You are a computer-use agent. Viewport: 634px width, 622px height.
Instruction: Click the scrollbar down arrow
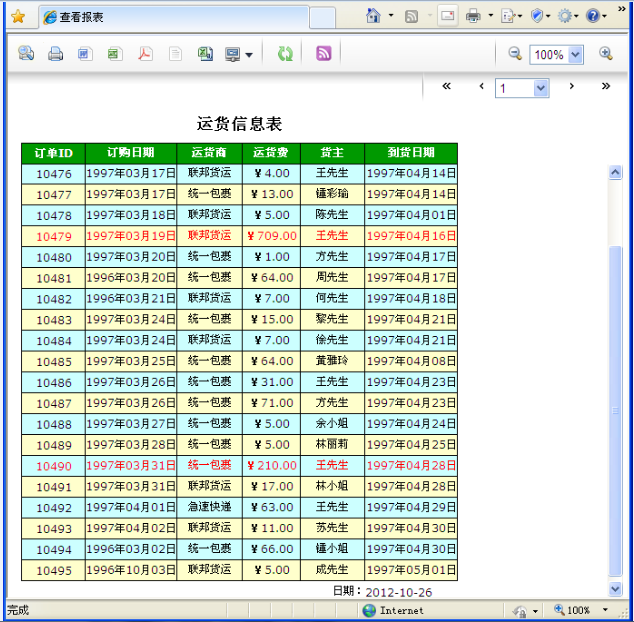[x=615, y=589]
